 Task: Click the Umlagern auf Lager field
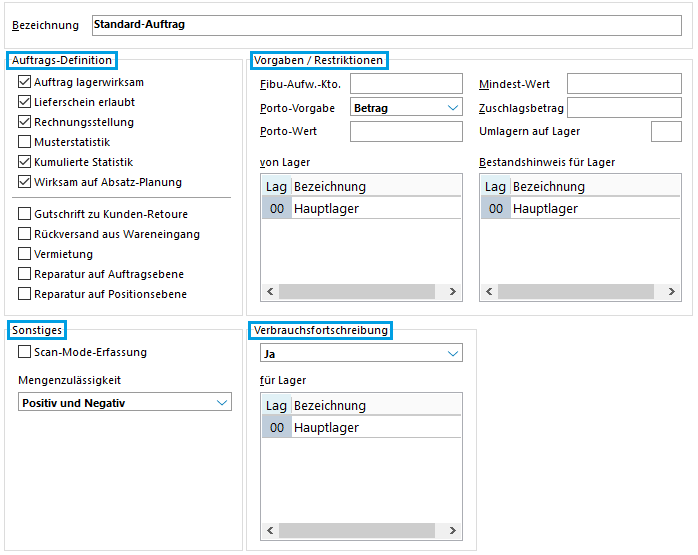point(666,131)
